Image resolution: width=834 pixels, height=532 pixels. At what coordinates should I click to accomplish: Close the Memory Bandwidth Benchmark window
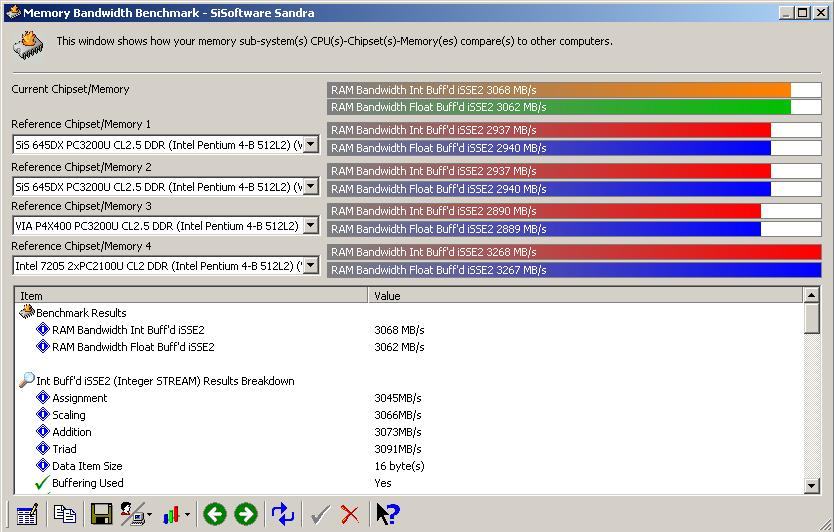coord(821,12)
